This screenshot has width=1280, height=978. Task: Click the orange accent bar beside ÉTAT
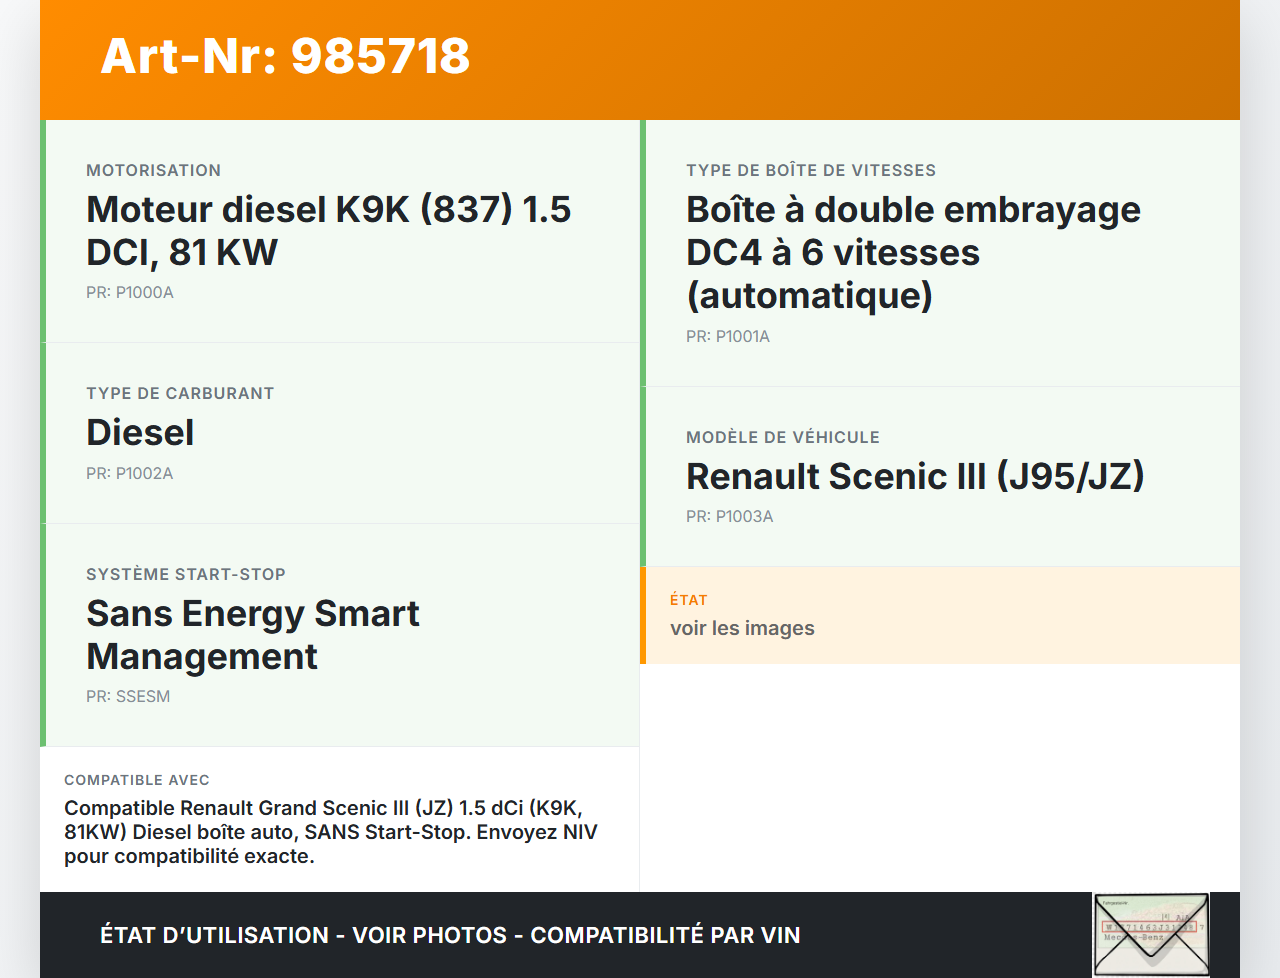[x=643, y=615]
